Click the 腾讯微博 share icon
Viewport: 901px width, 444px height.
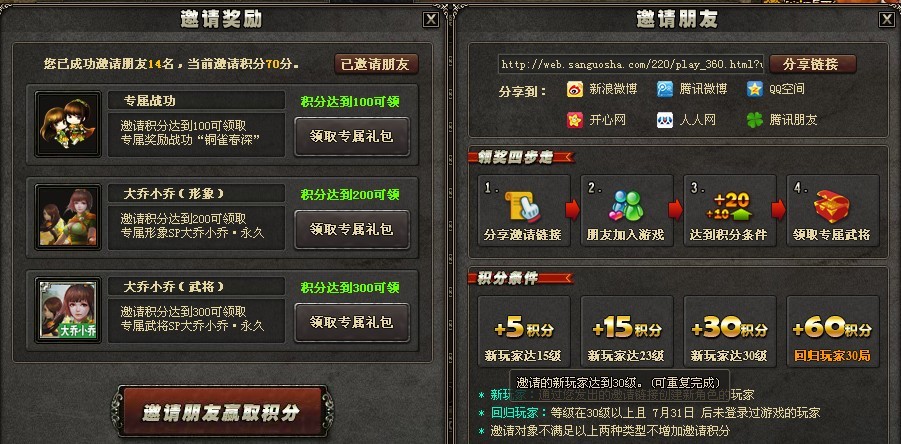(x=665, y=89)
